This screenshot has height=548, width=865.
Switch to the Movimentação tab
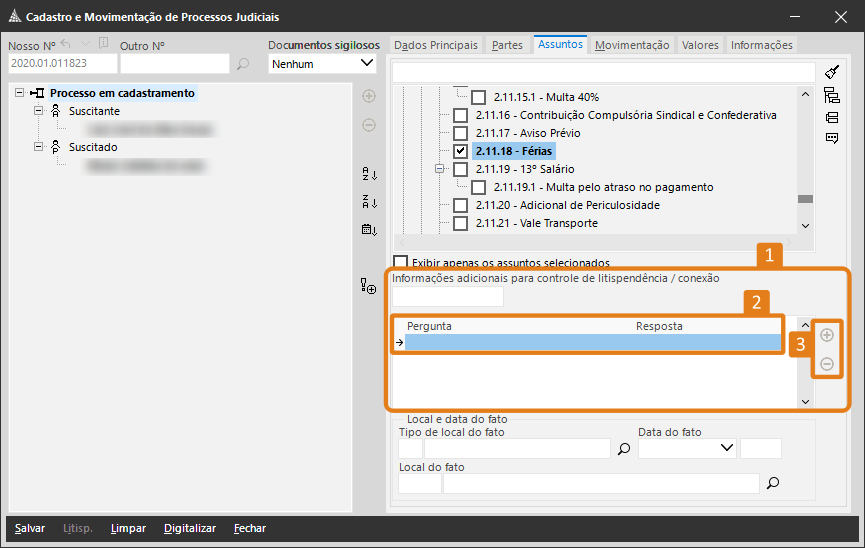(632, 45)
